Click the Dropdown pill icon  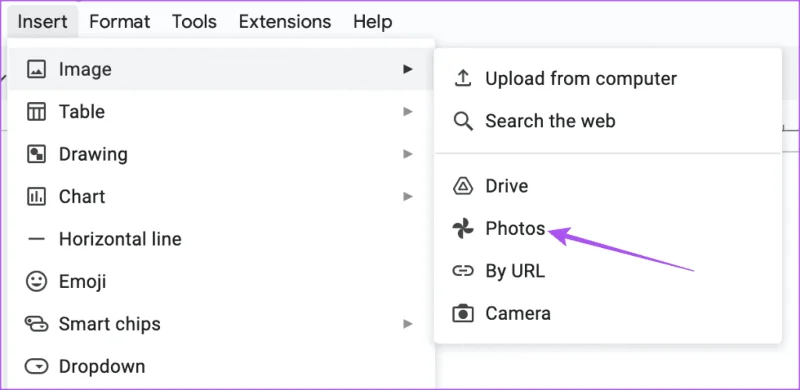tap(36, 366)
